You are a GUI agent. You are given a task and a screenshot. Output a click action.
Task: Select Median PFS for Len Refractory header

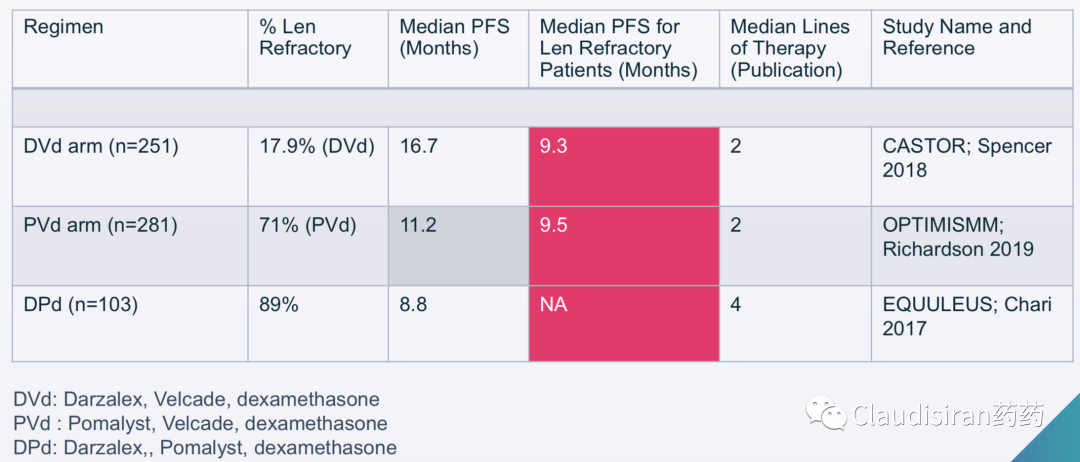pyautogui.click(x=624, y=48)
